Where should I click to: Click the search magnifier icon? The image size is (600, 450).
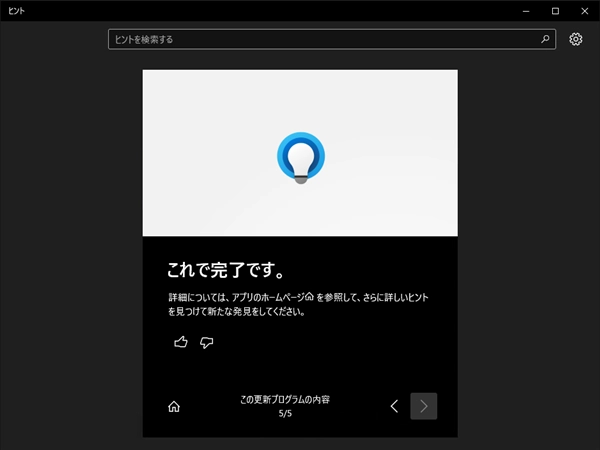click(545, 39)
